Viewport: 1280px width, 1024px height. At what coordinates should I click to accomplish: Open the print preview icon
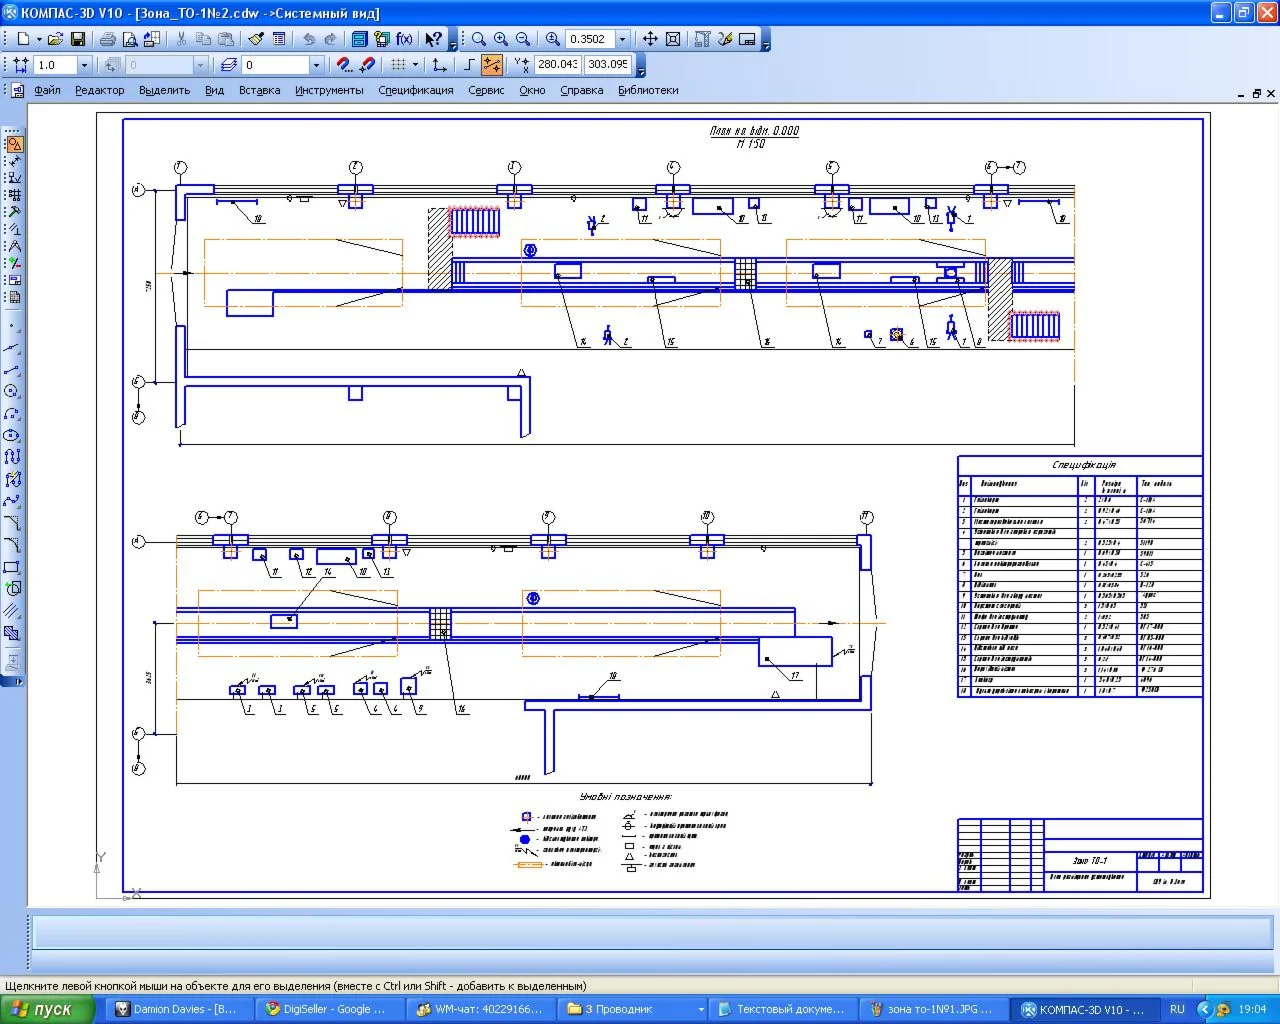130,39
